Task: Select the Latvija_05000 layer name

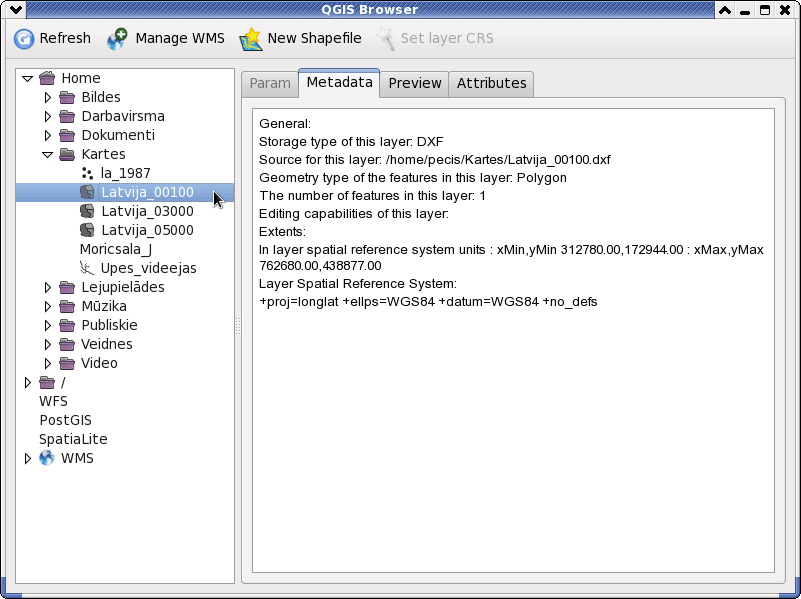Action: [x=147, y=230]
